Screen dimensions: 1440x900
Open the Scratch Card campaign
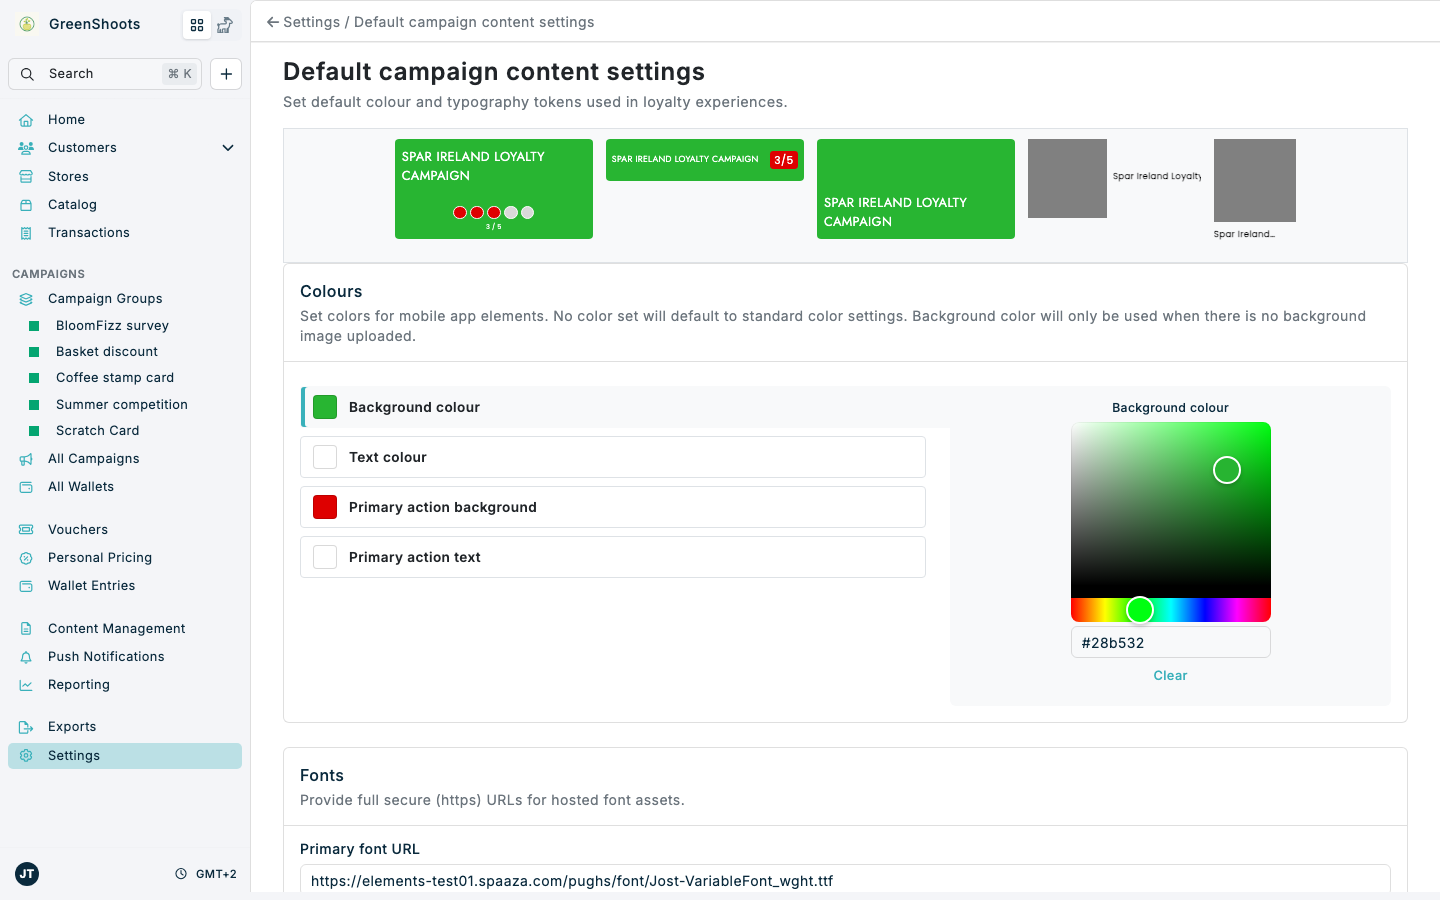[x=98, y=431]
